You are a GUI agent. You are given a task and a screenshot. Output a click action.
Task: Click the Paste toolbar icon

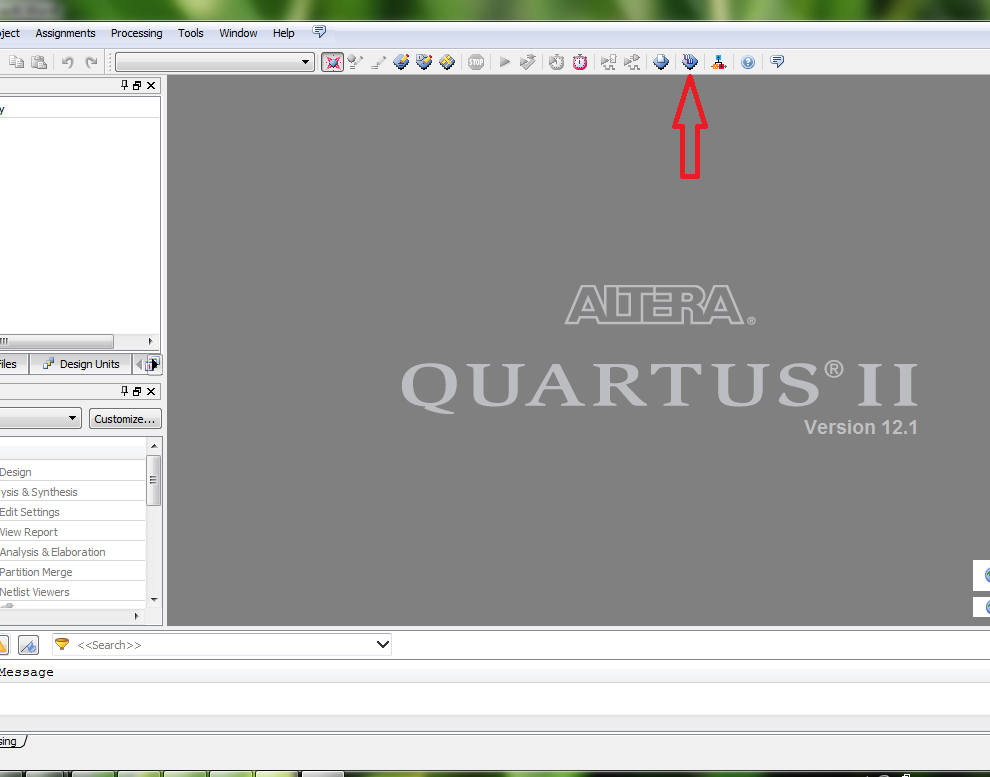(x=39, y=62)
